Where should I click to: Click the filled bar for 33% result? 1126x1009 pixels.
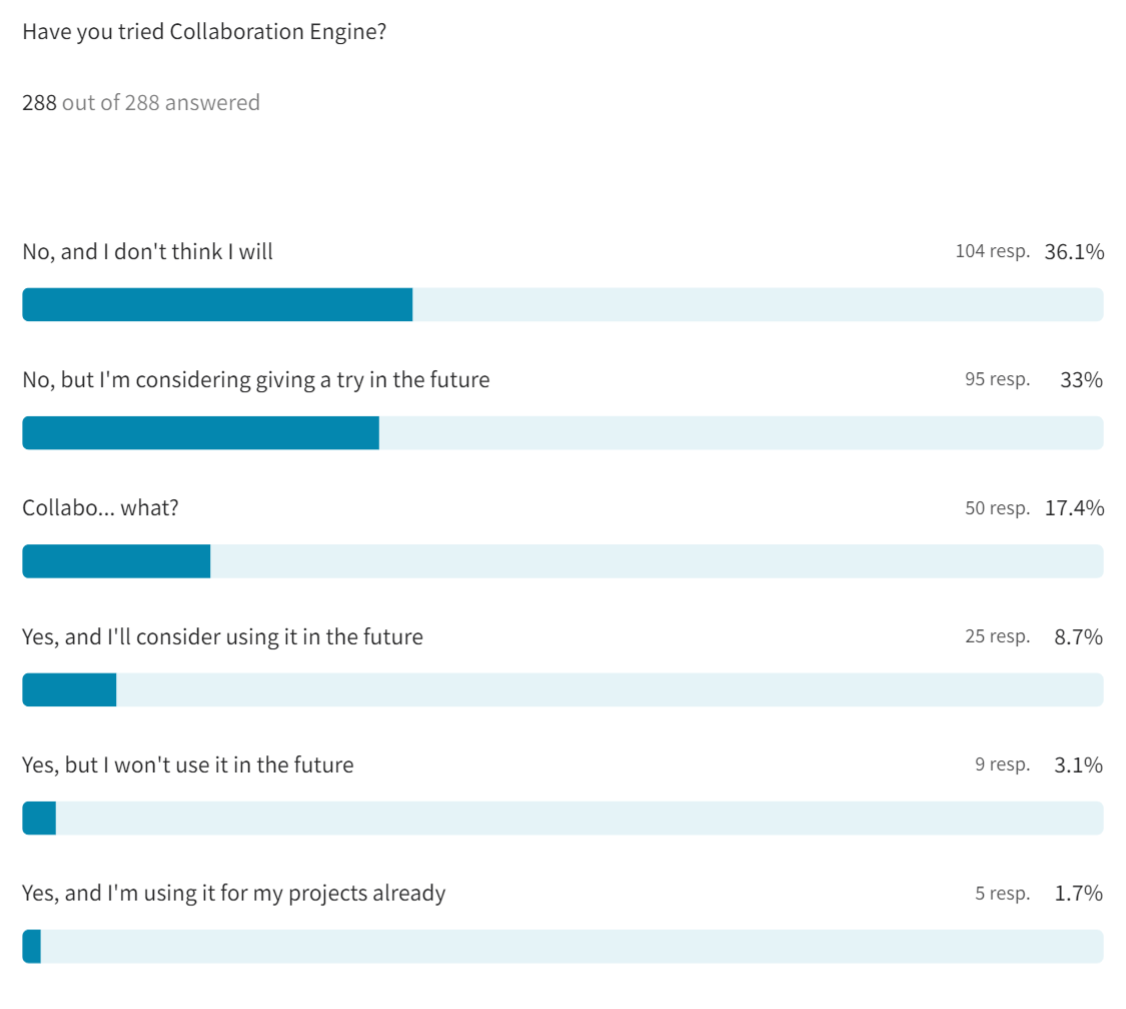200,433
